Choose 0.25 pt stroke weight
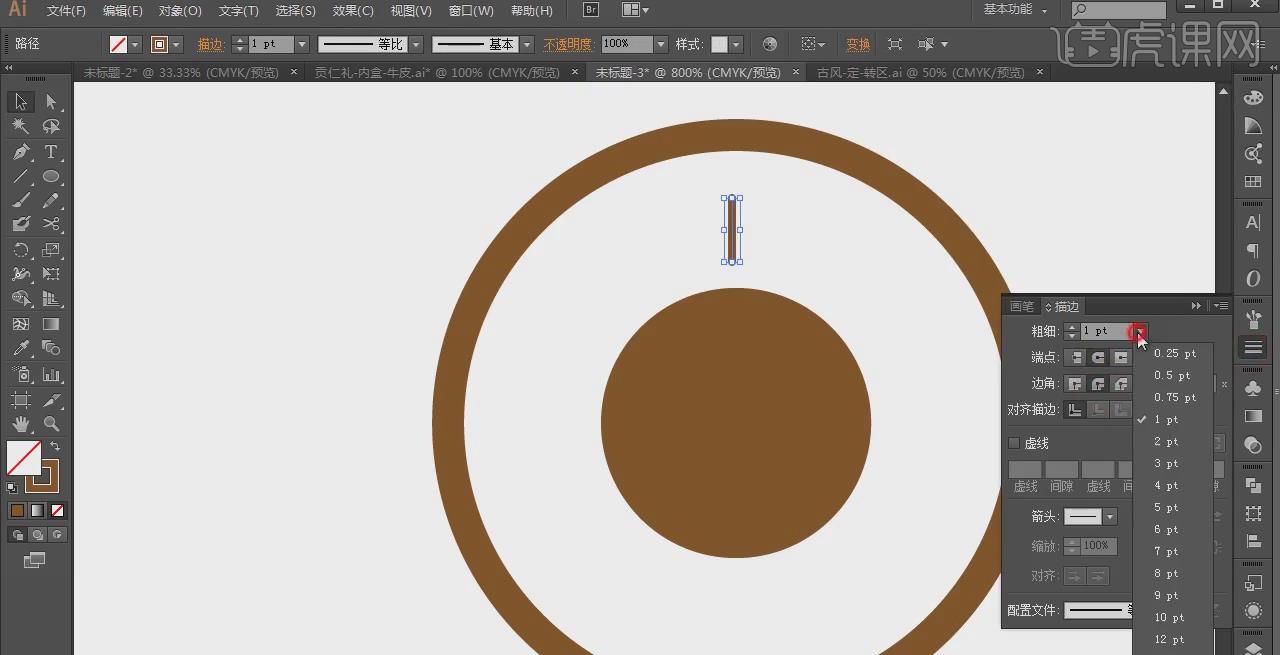This screenshot has height=655, width=1280. pos(1174,353)
